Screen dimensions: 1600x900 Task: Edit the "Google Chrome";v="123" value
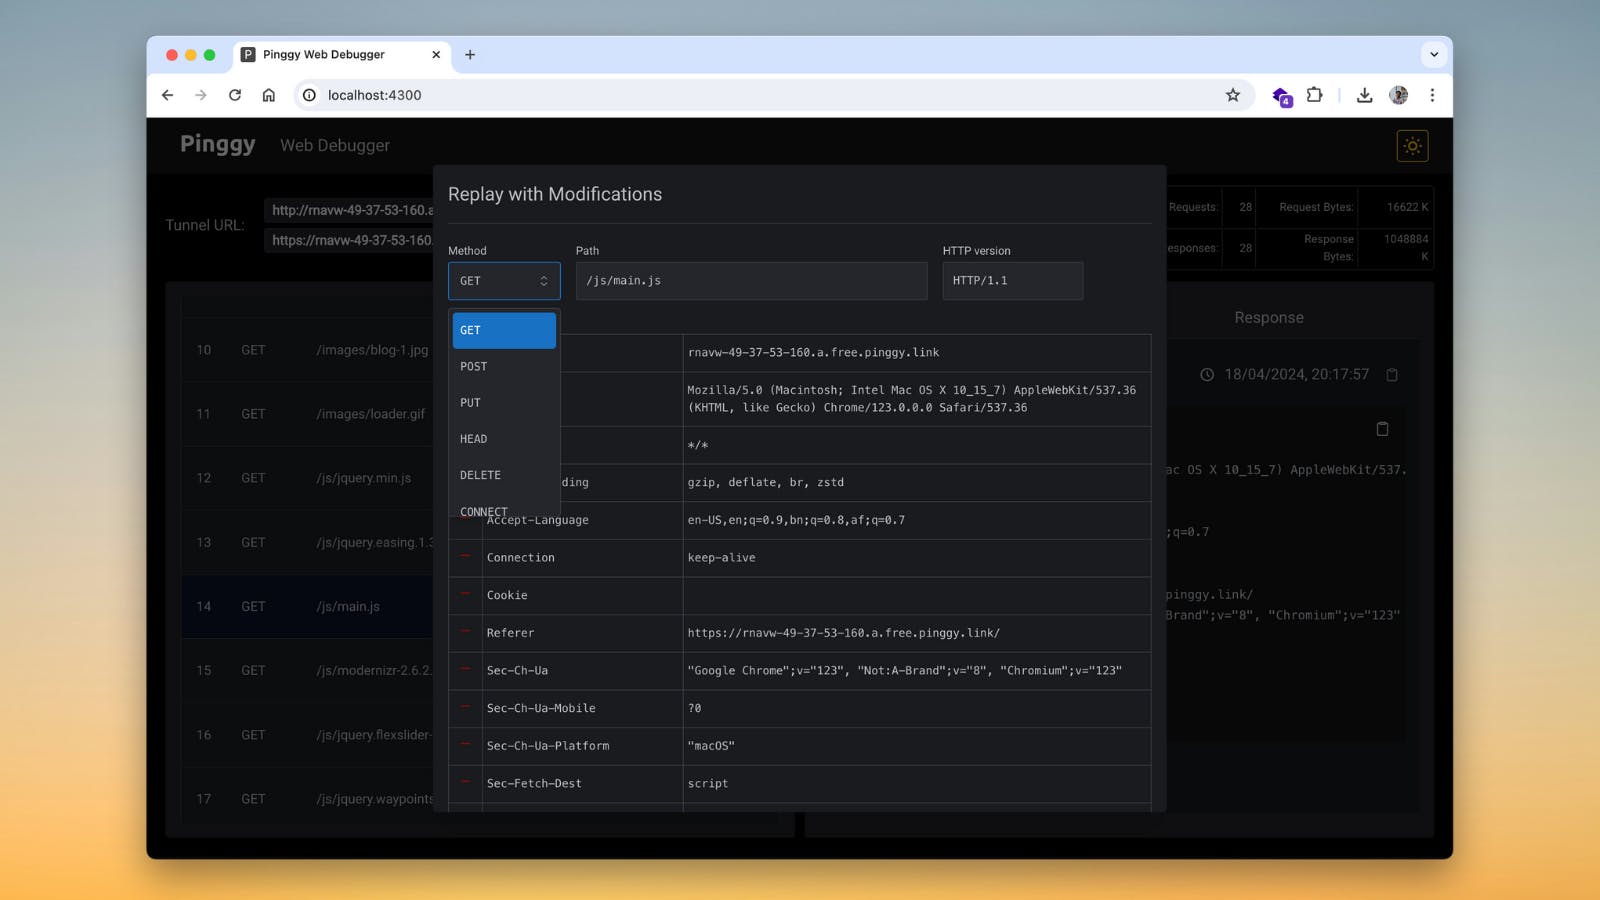pyautogui.click(x=917, y=671)
